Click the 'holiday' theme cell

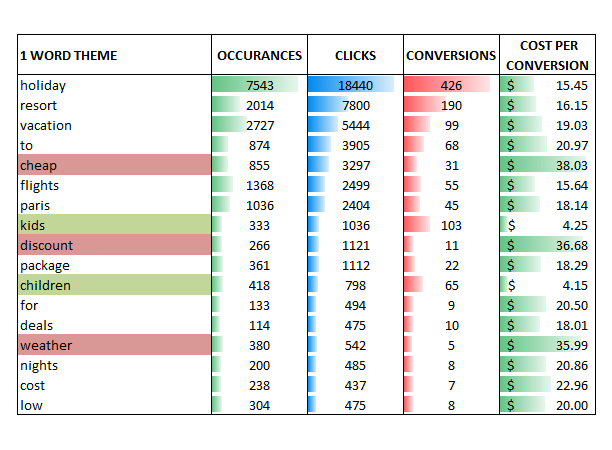point(113,85)
